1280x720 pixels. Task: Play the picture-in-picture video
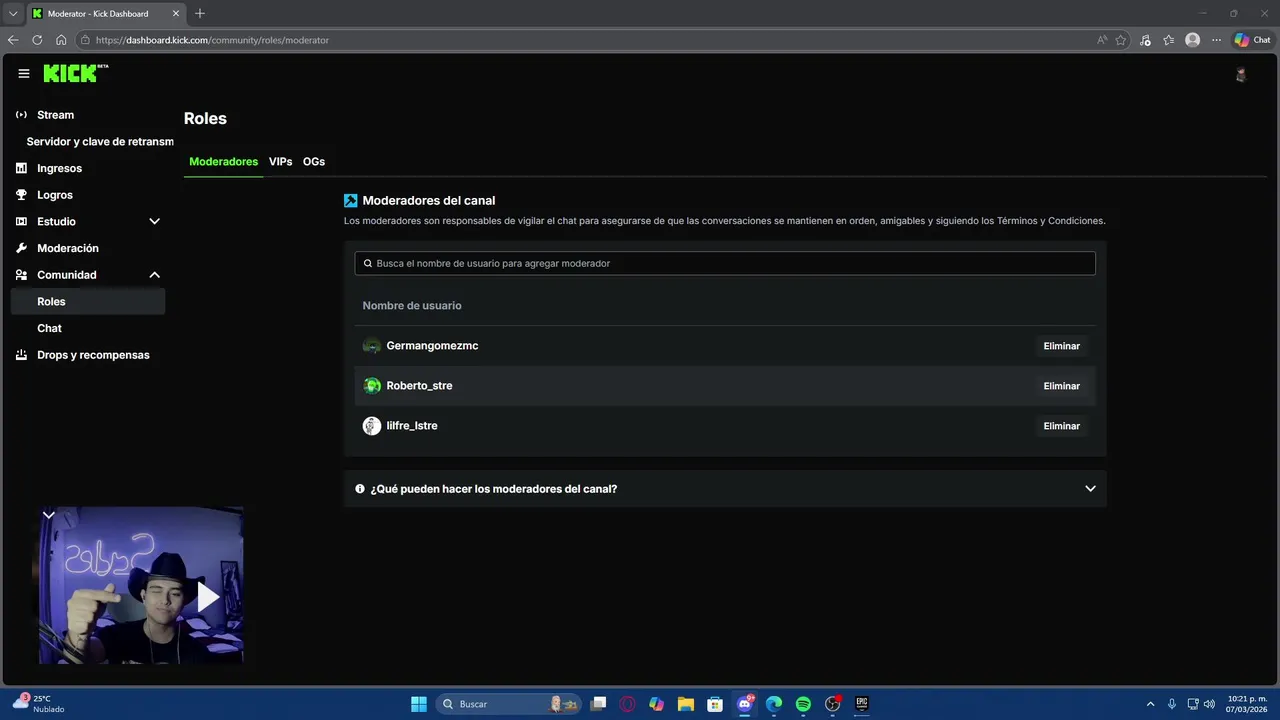[207, 597]
